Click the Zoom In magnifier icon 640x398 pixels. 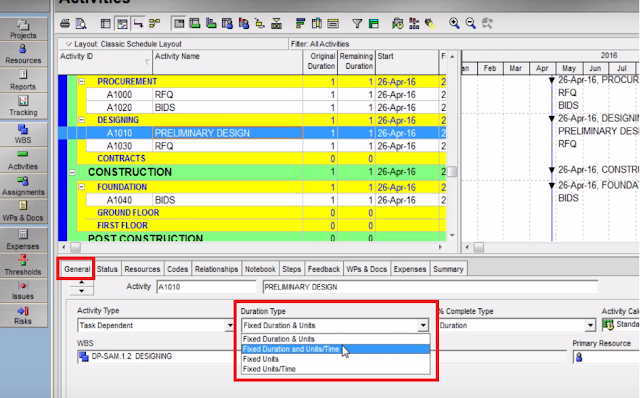click(x=454, y=23)
